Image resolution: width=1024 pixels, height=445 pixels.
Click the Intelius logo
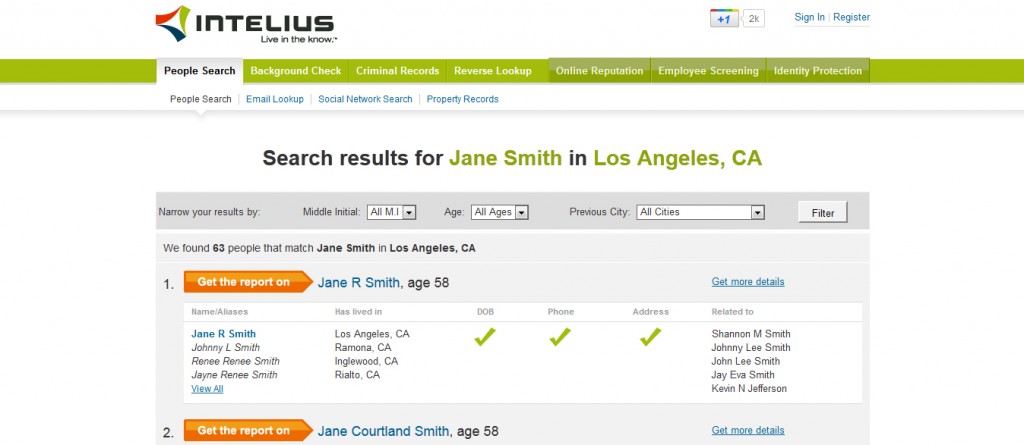point(245,24)
